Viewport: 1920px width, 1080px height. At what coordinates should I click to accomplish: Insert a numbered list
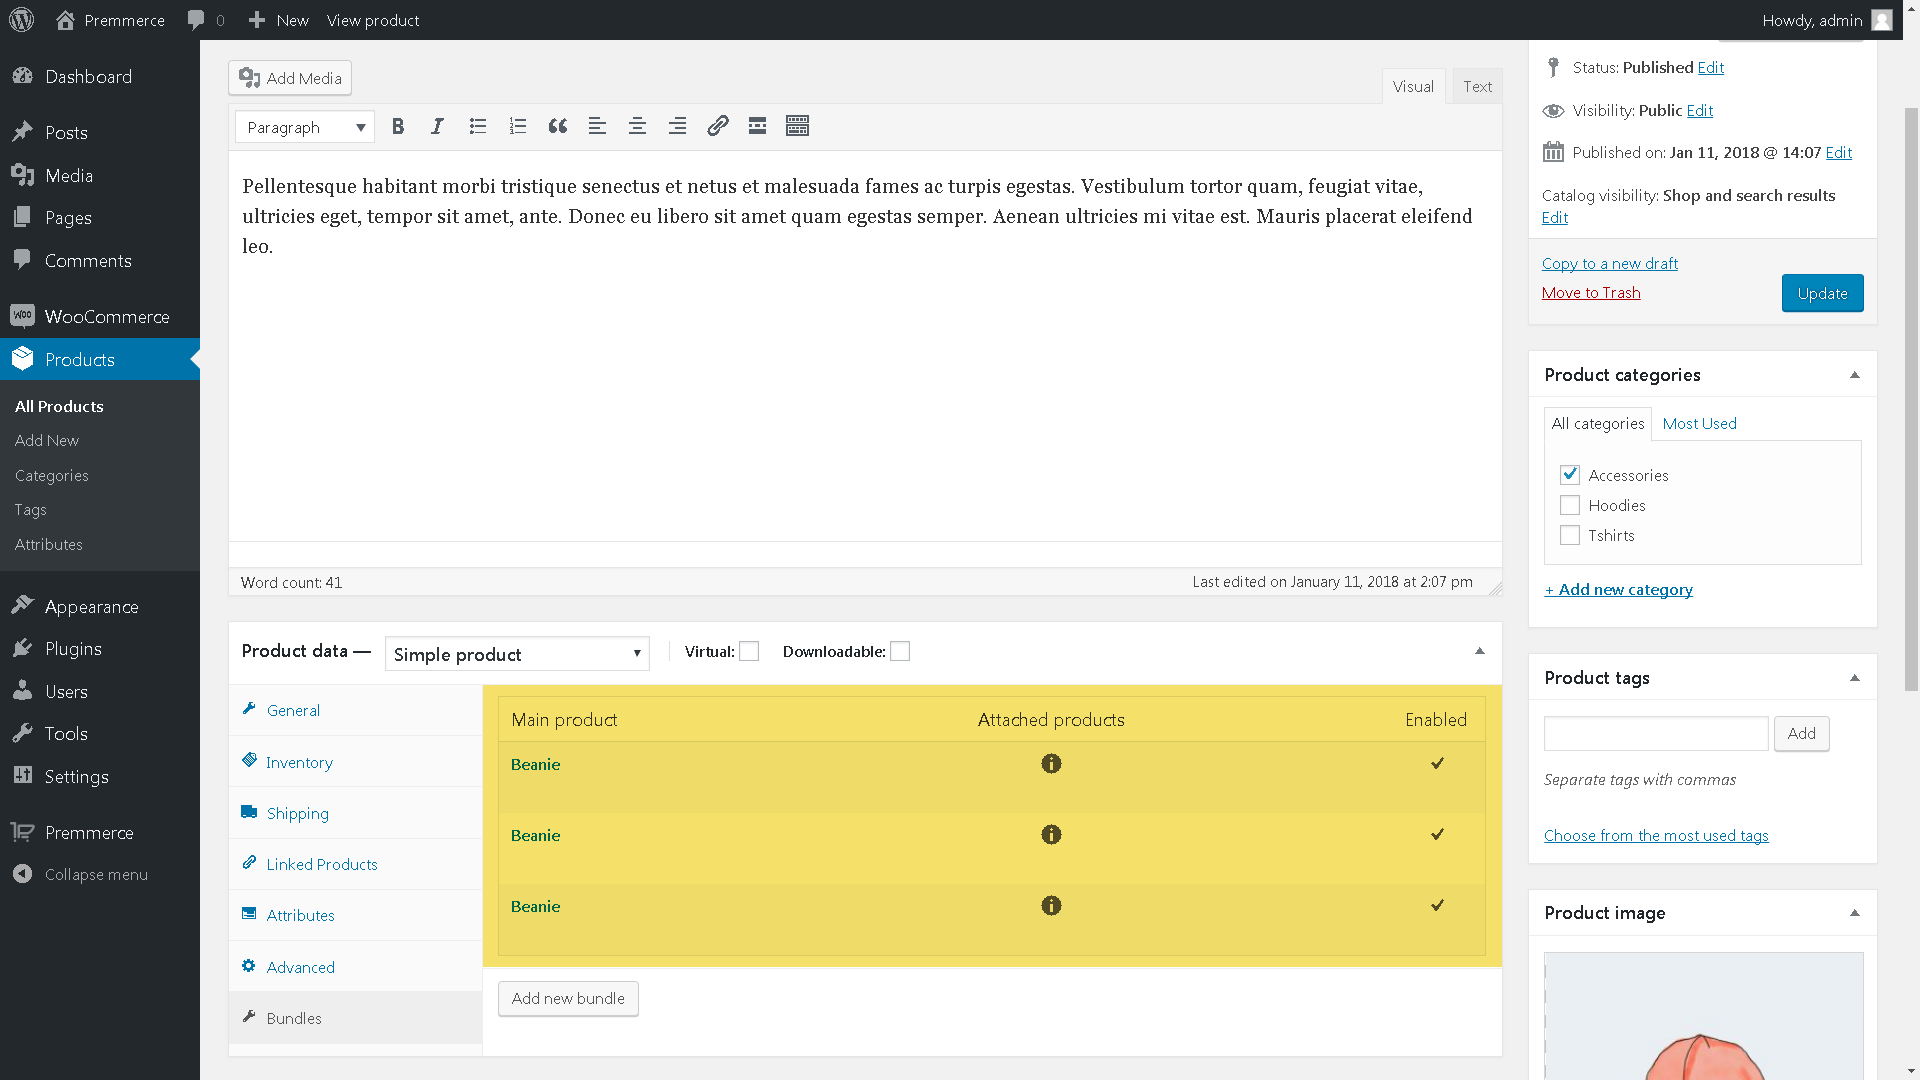click(517, 126)
